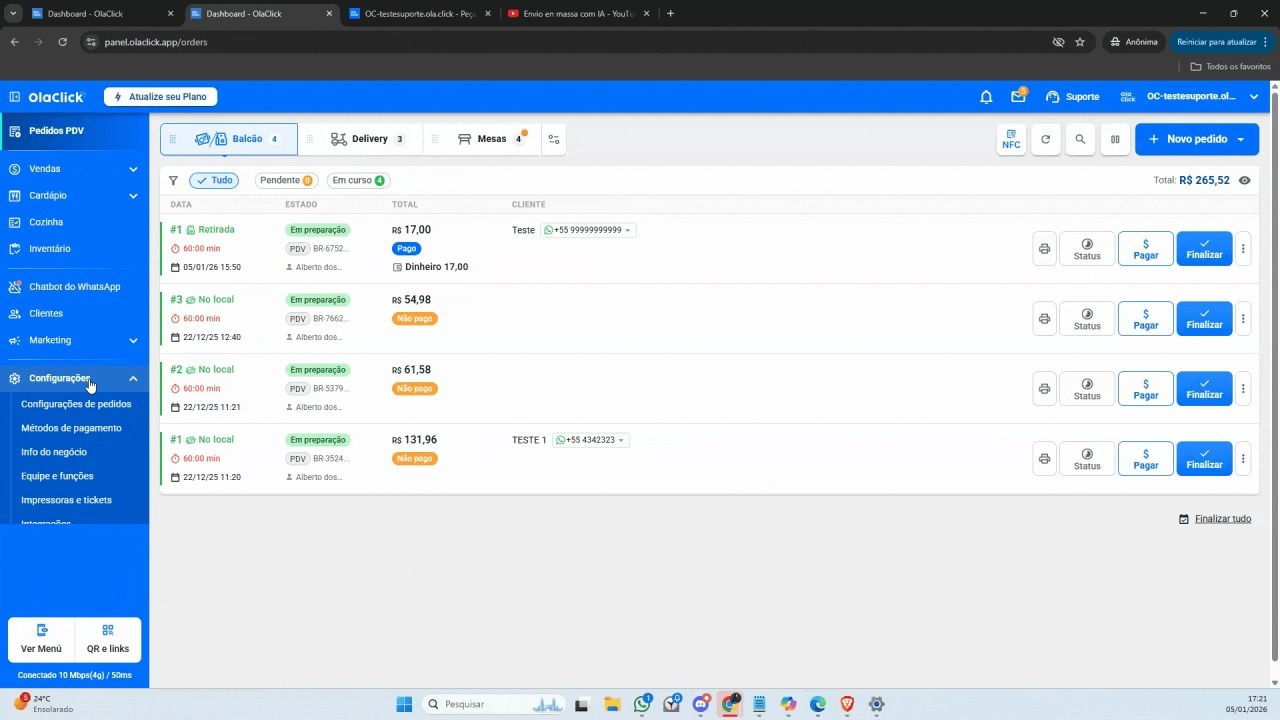Print the R$ 54,98 order

click(x=1044, y=319)
